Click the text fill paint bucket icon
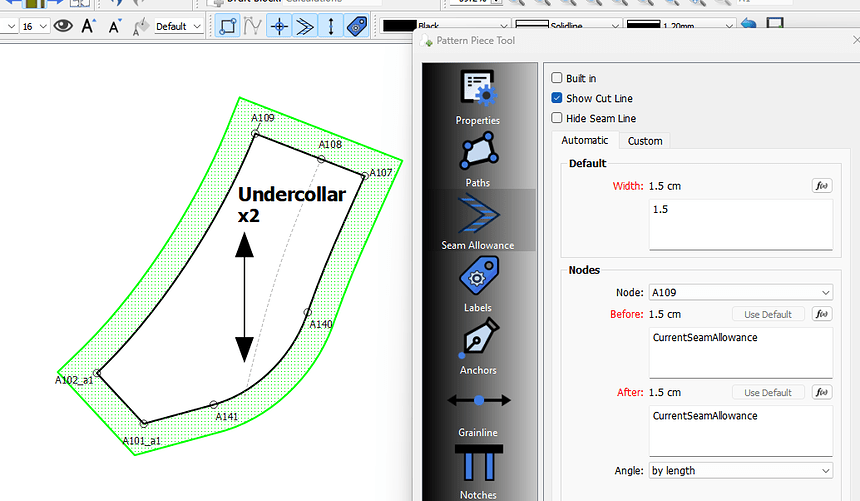The height and width of the screenshot is (501, 860). point(140,26)
